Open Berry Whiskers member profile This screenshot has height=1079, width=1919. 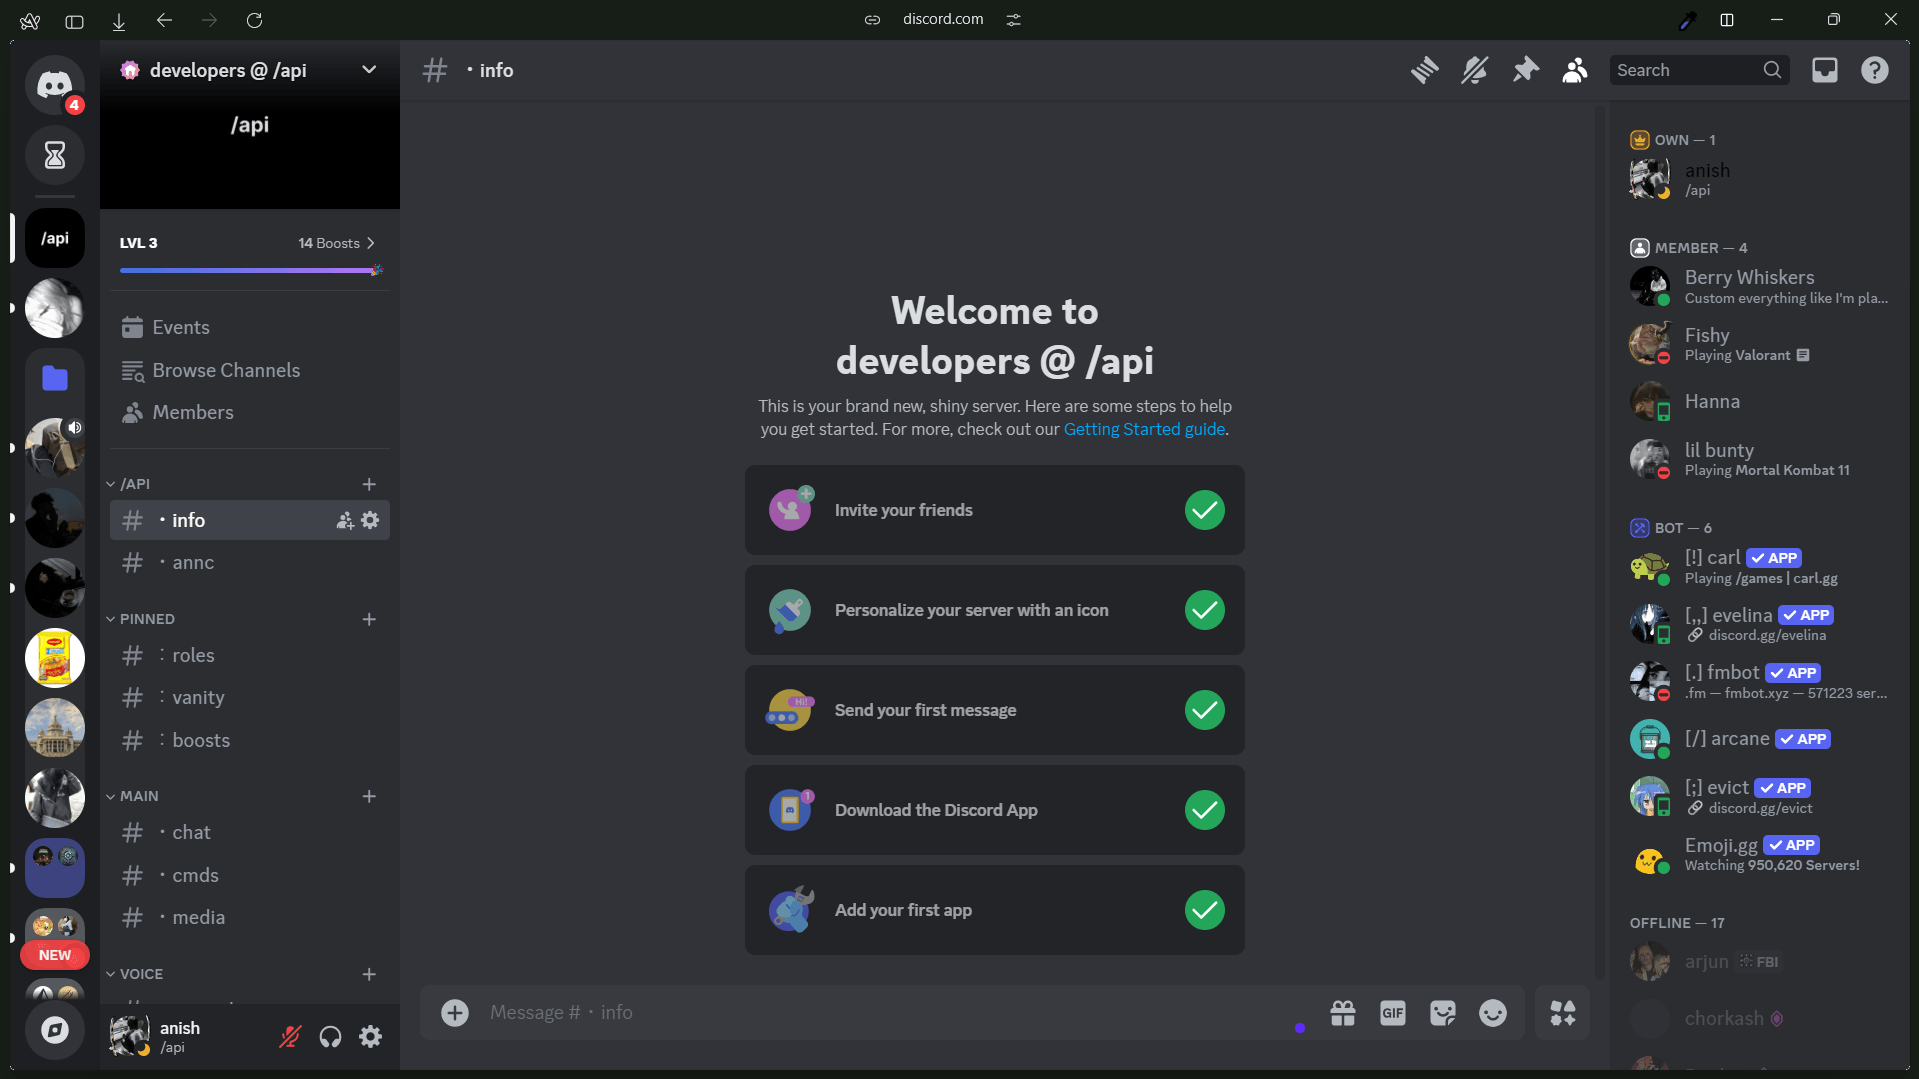point(1760,286)
